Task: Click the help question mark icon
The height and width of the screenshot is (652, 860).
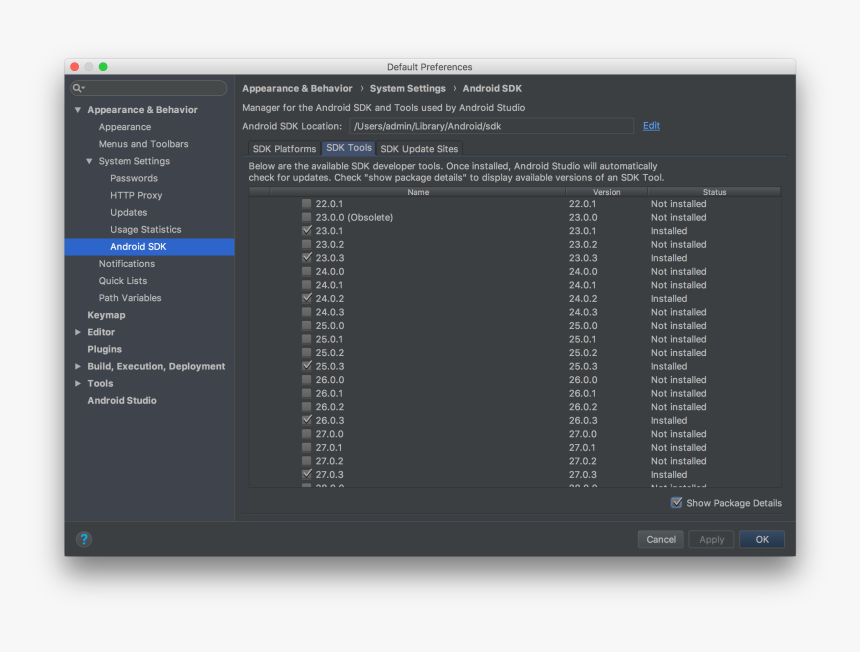Action: [x=84, y=539]
